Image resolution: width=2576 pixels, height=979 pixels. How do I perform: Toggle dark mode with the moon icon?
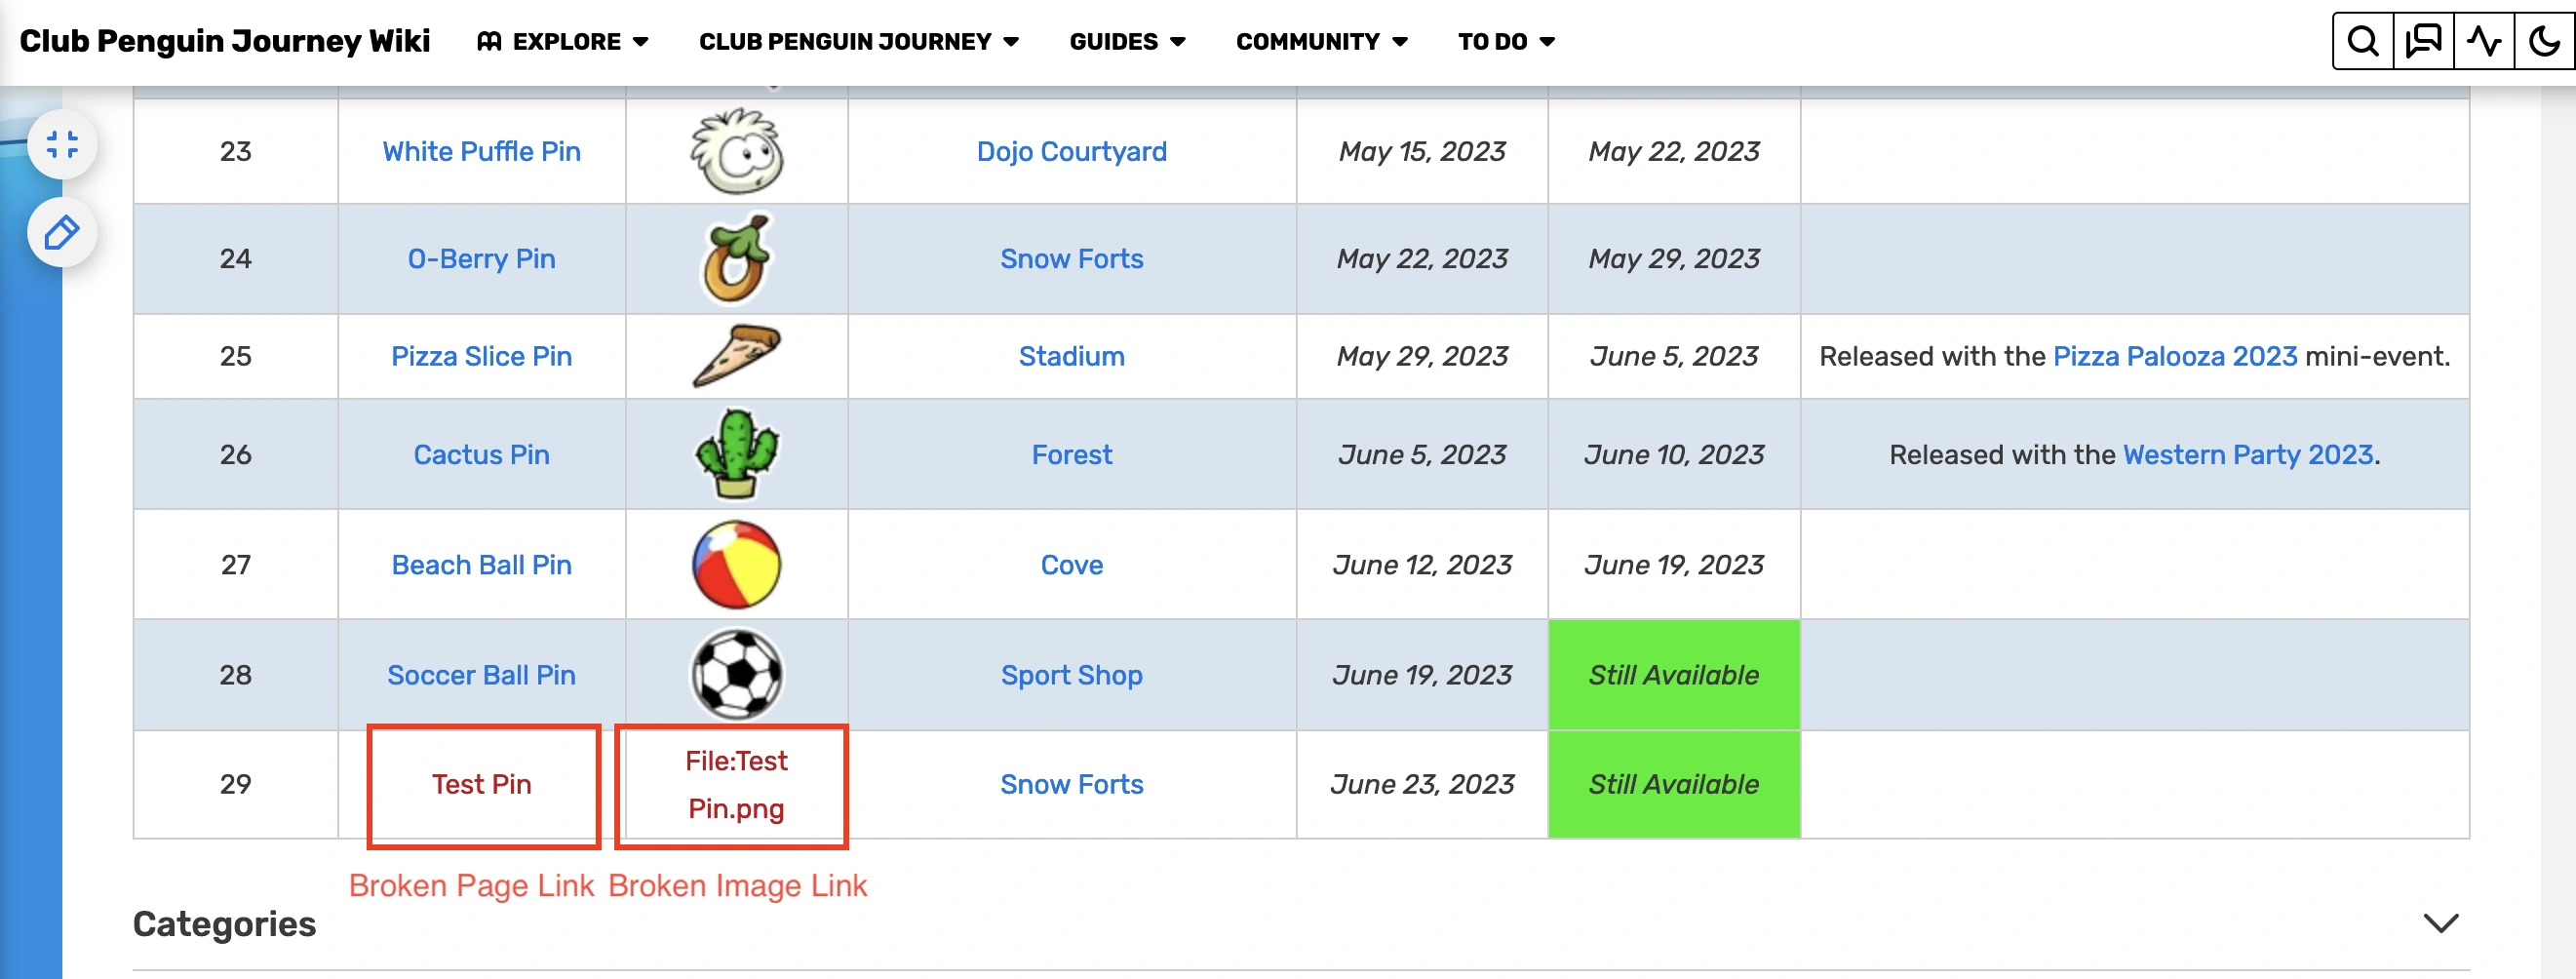pyautogui.click(x=2544, y=42)
